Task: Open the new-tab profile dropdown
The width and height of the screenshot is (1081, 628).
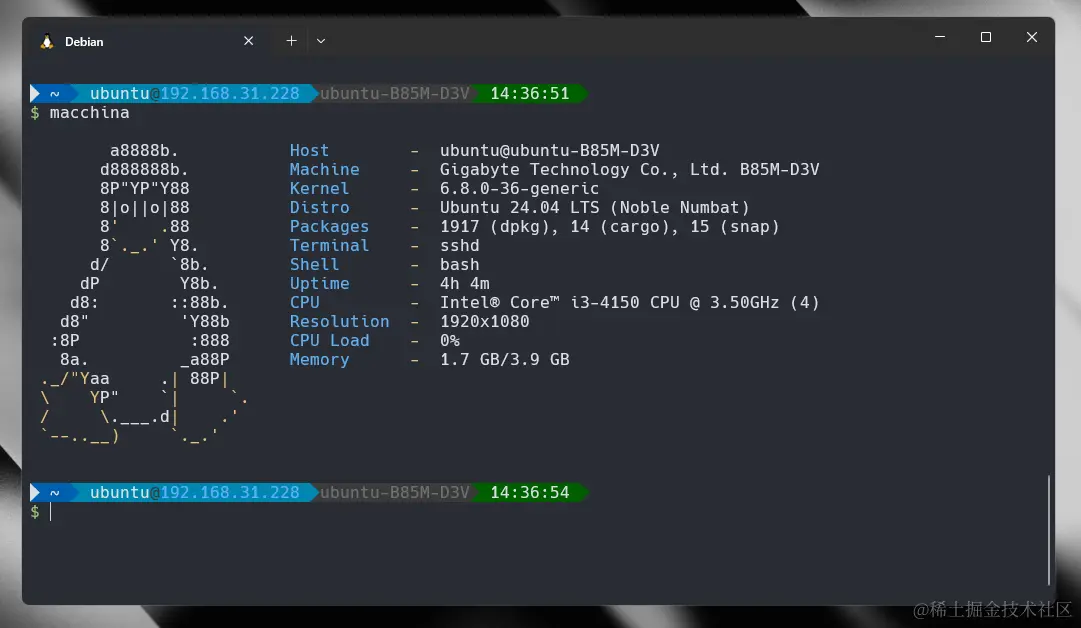Action: 321,41
